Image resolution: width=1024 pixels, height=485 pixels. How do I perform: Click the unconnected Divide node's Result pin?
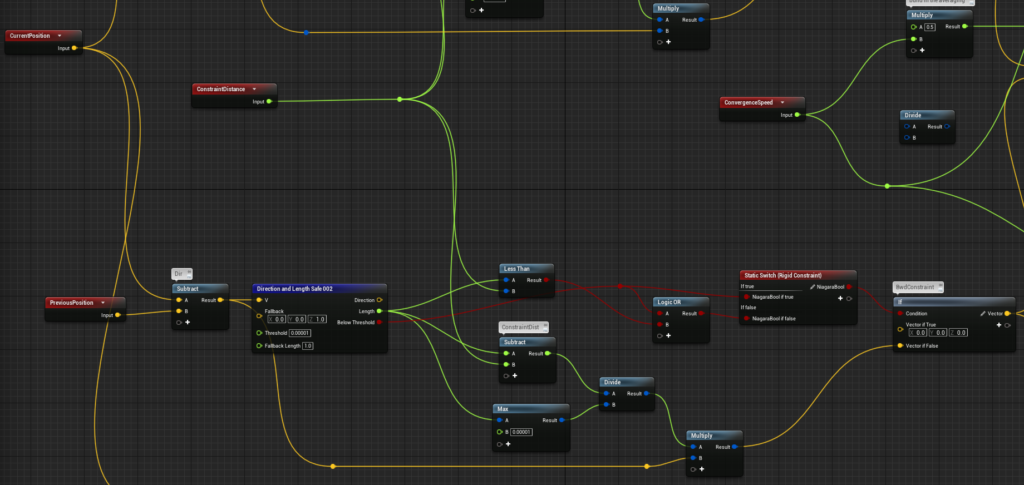click(x=947, y=127)
